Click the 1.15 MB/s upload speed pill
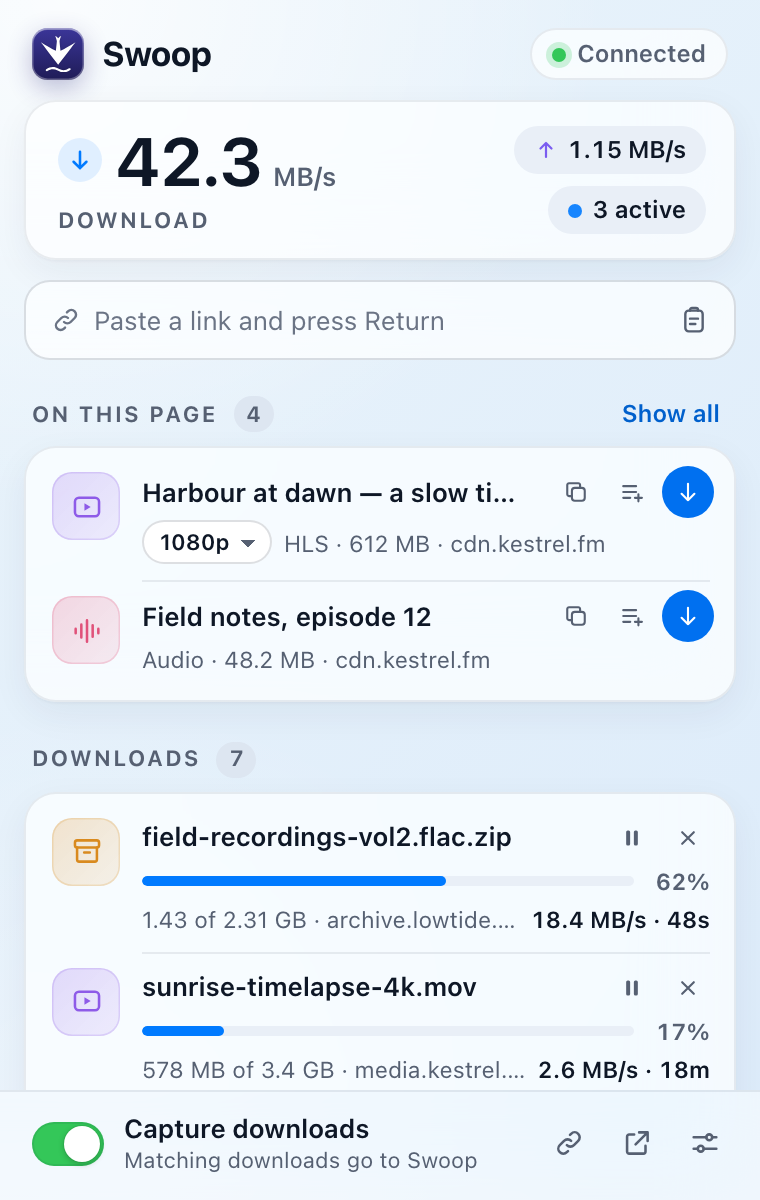 (x=610, y=151)
